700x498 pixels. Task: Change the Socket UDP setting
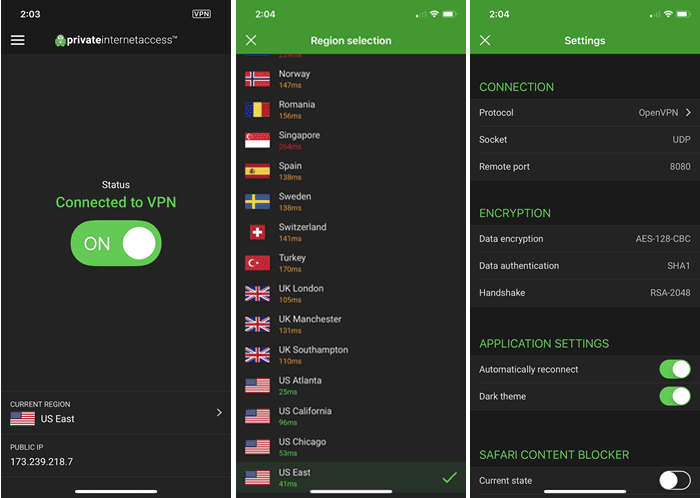(585, 140)
